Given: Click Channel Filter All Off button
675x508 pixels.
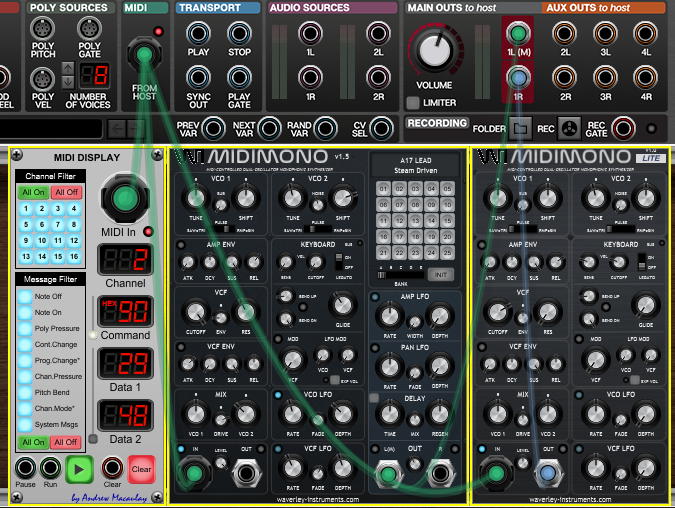Looking at the screenshot, I should tap(66, 192).
